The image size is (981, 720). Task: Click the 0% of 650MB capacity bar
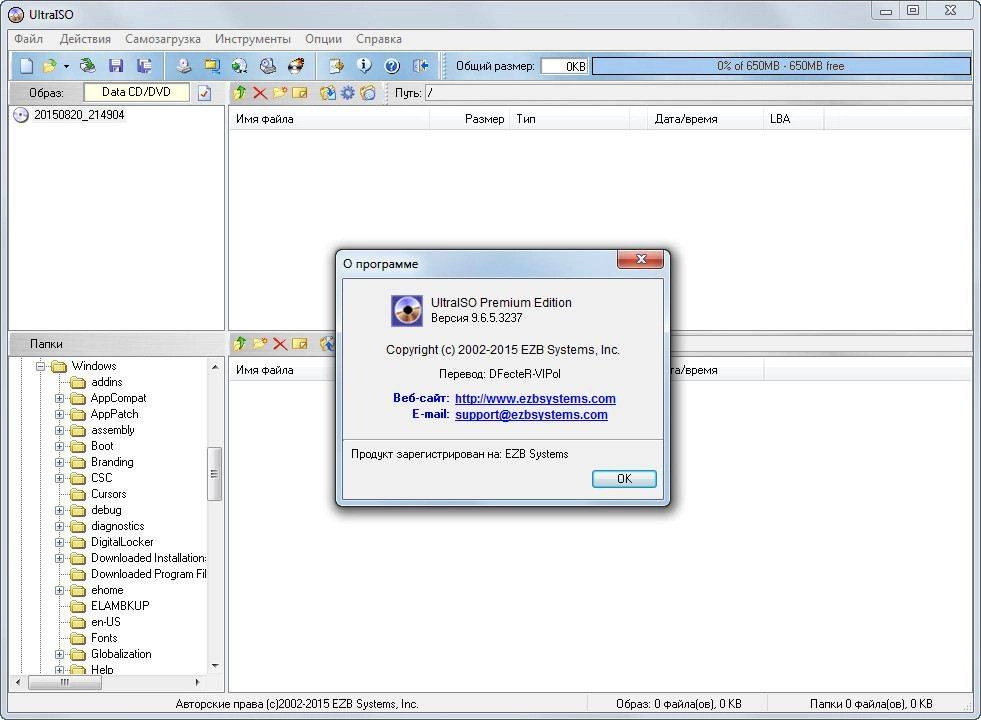pos(781,66)
